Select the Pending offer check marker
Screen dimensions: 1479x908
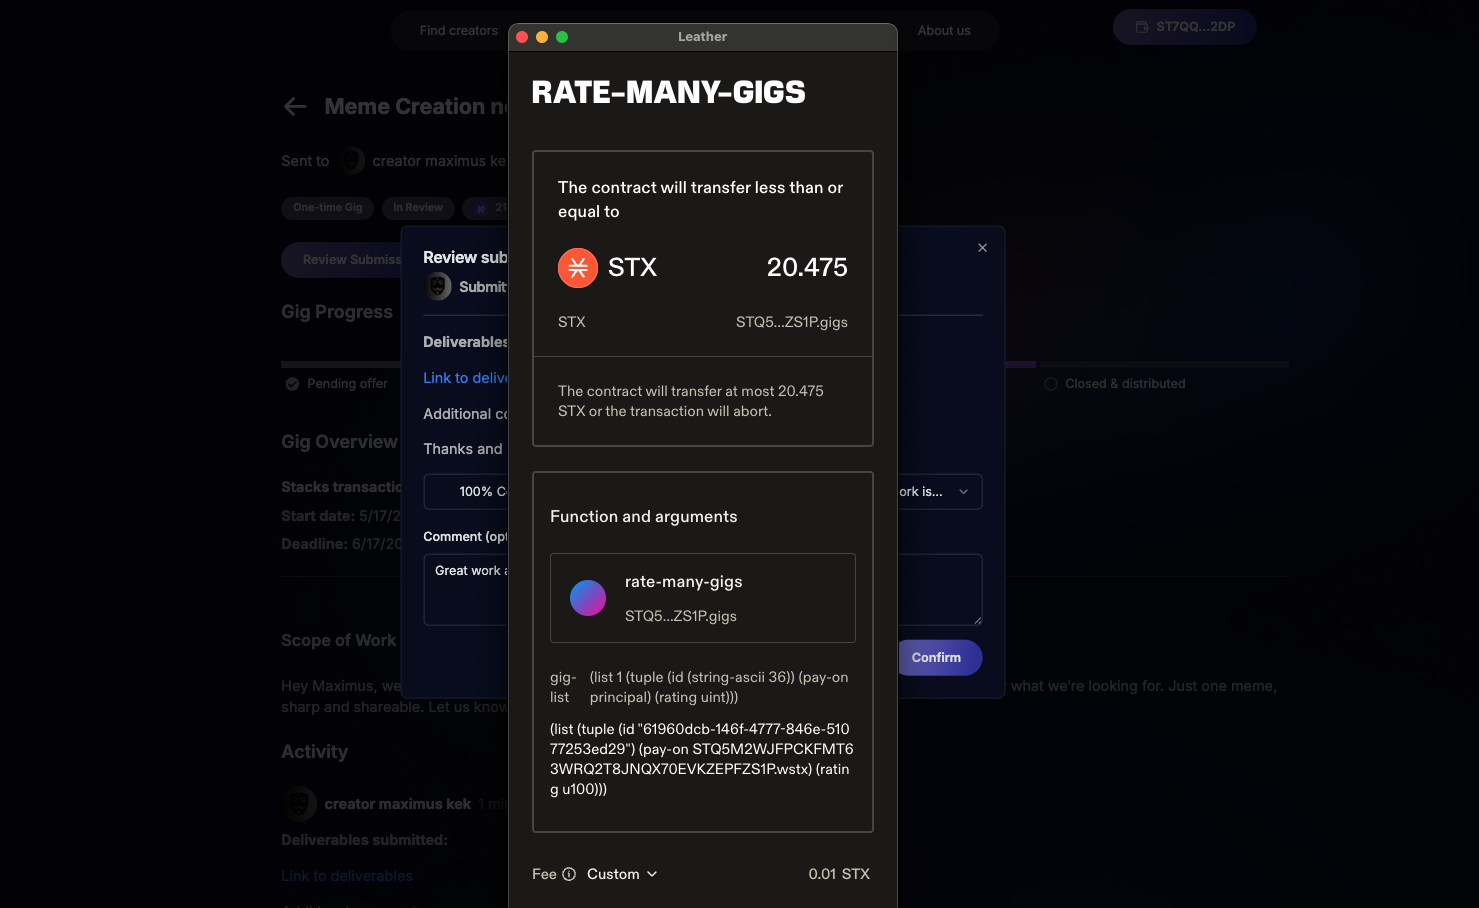pyautogui.click(x=293, y=384)
